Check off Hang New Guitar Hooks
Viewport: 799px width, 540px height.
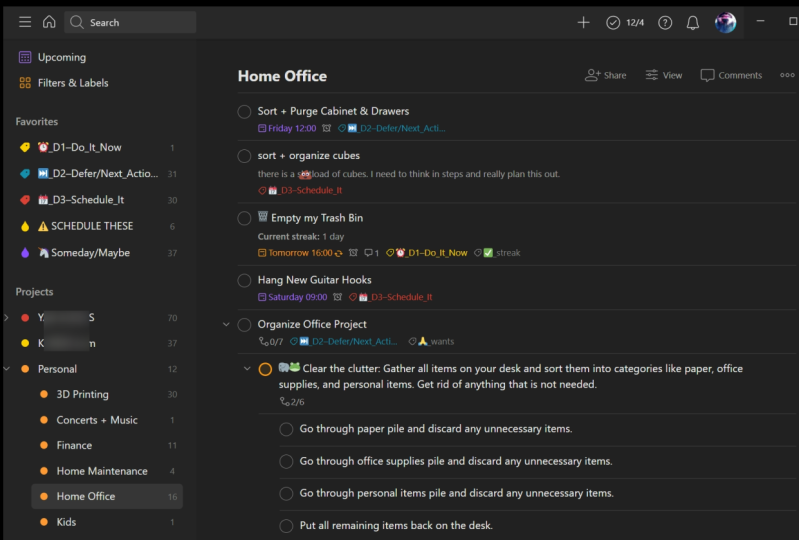tap(244, 280)
